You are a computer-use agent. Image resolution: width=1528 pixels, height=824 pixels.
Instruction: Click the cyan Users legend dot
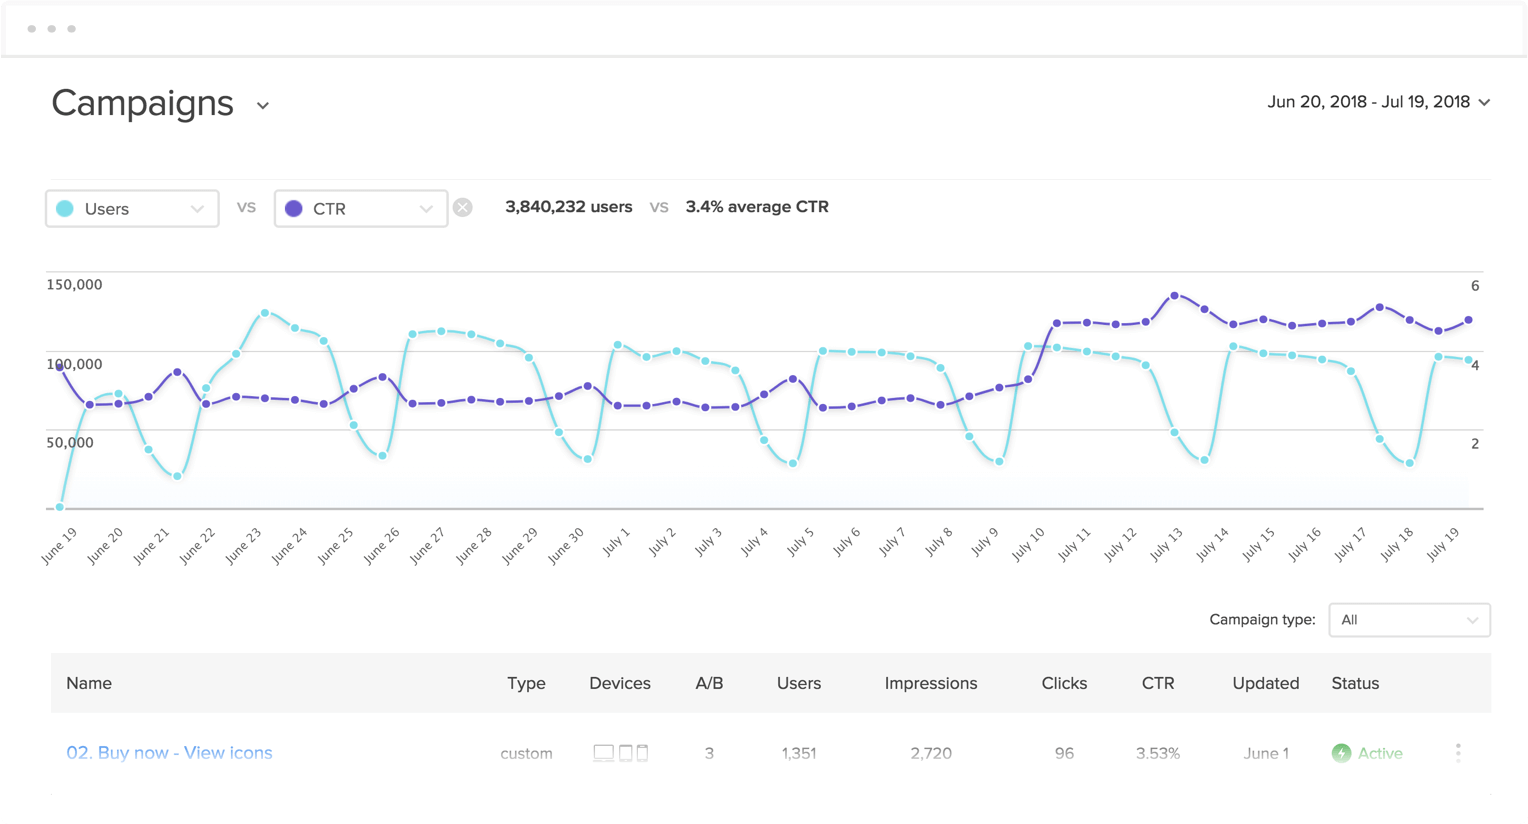(65, 209)
